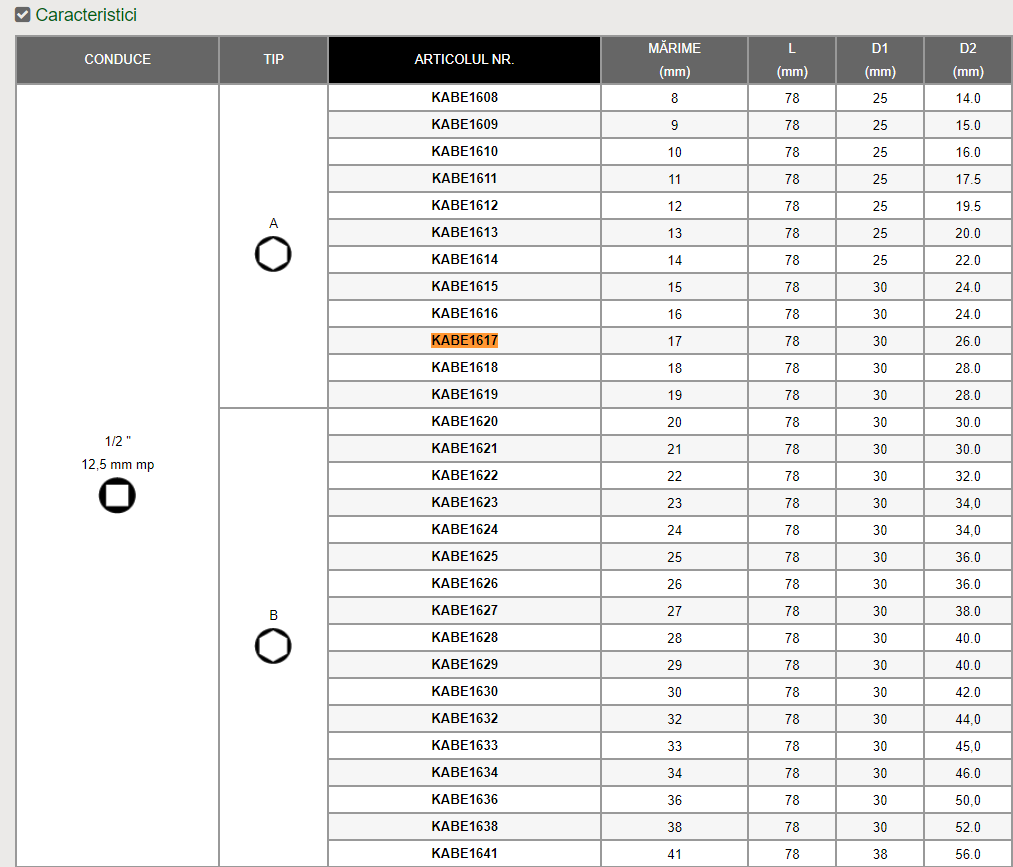Click article KABE1613
Screen dimensions: 1013x867
[x=464, y=233]
